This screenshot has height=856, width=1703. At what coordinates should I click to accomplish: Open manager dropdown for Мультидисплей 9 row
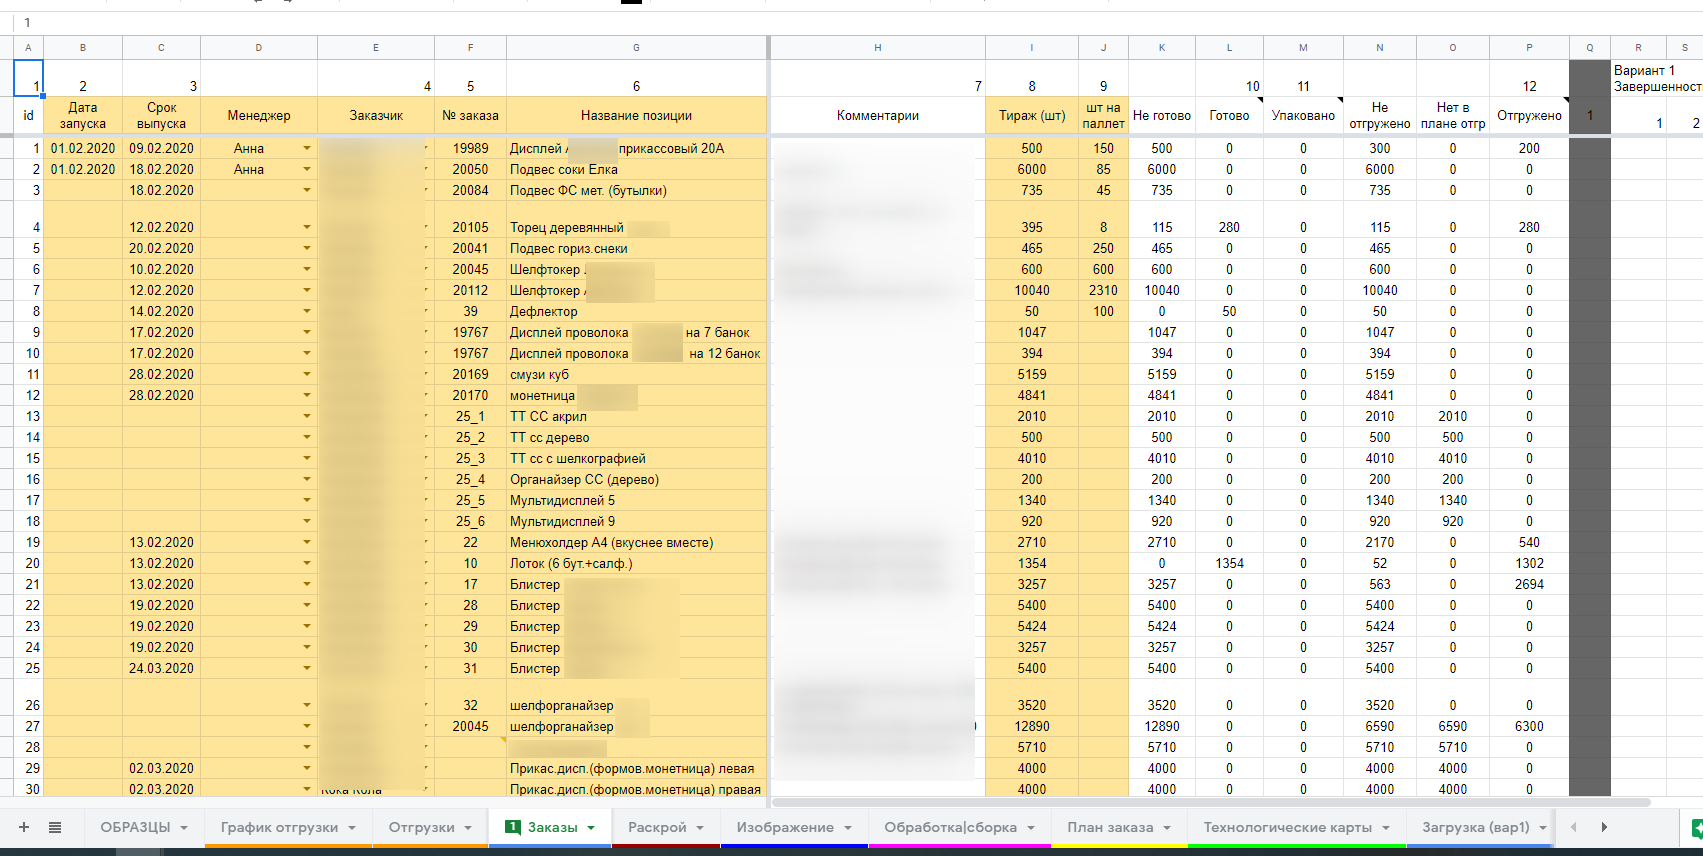tap(307, 521)
